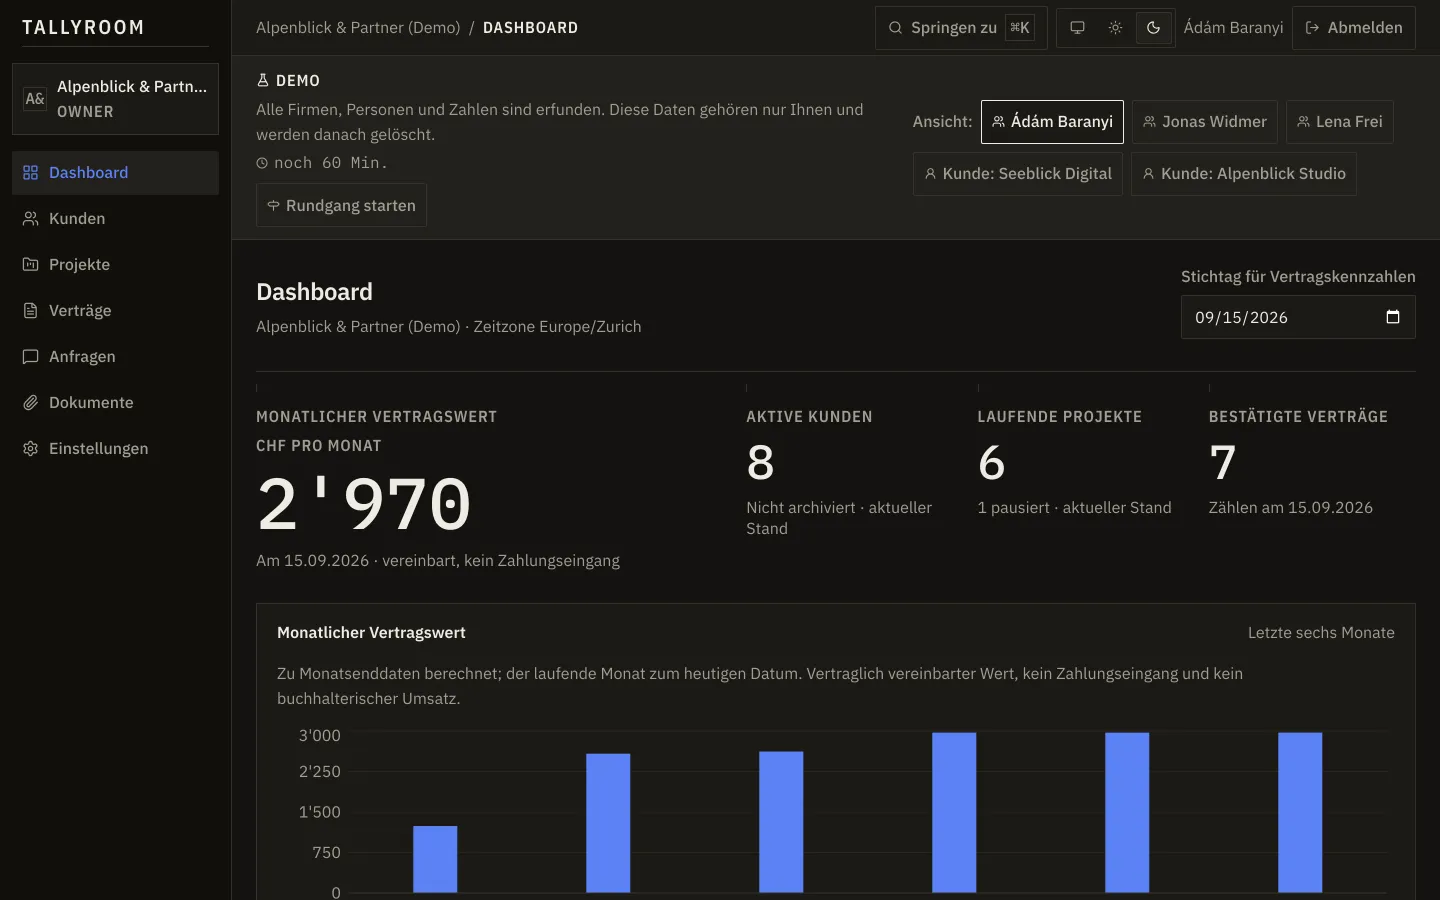Start the guided tour with Rundgang starten

341,205
